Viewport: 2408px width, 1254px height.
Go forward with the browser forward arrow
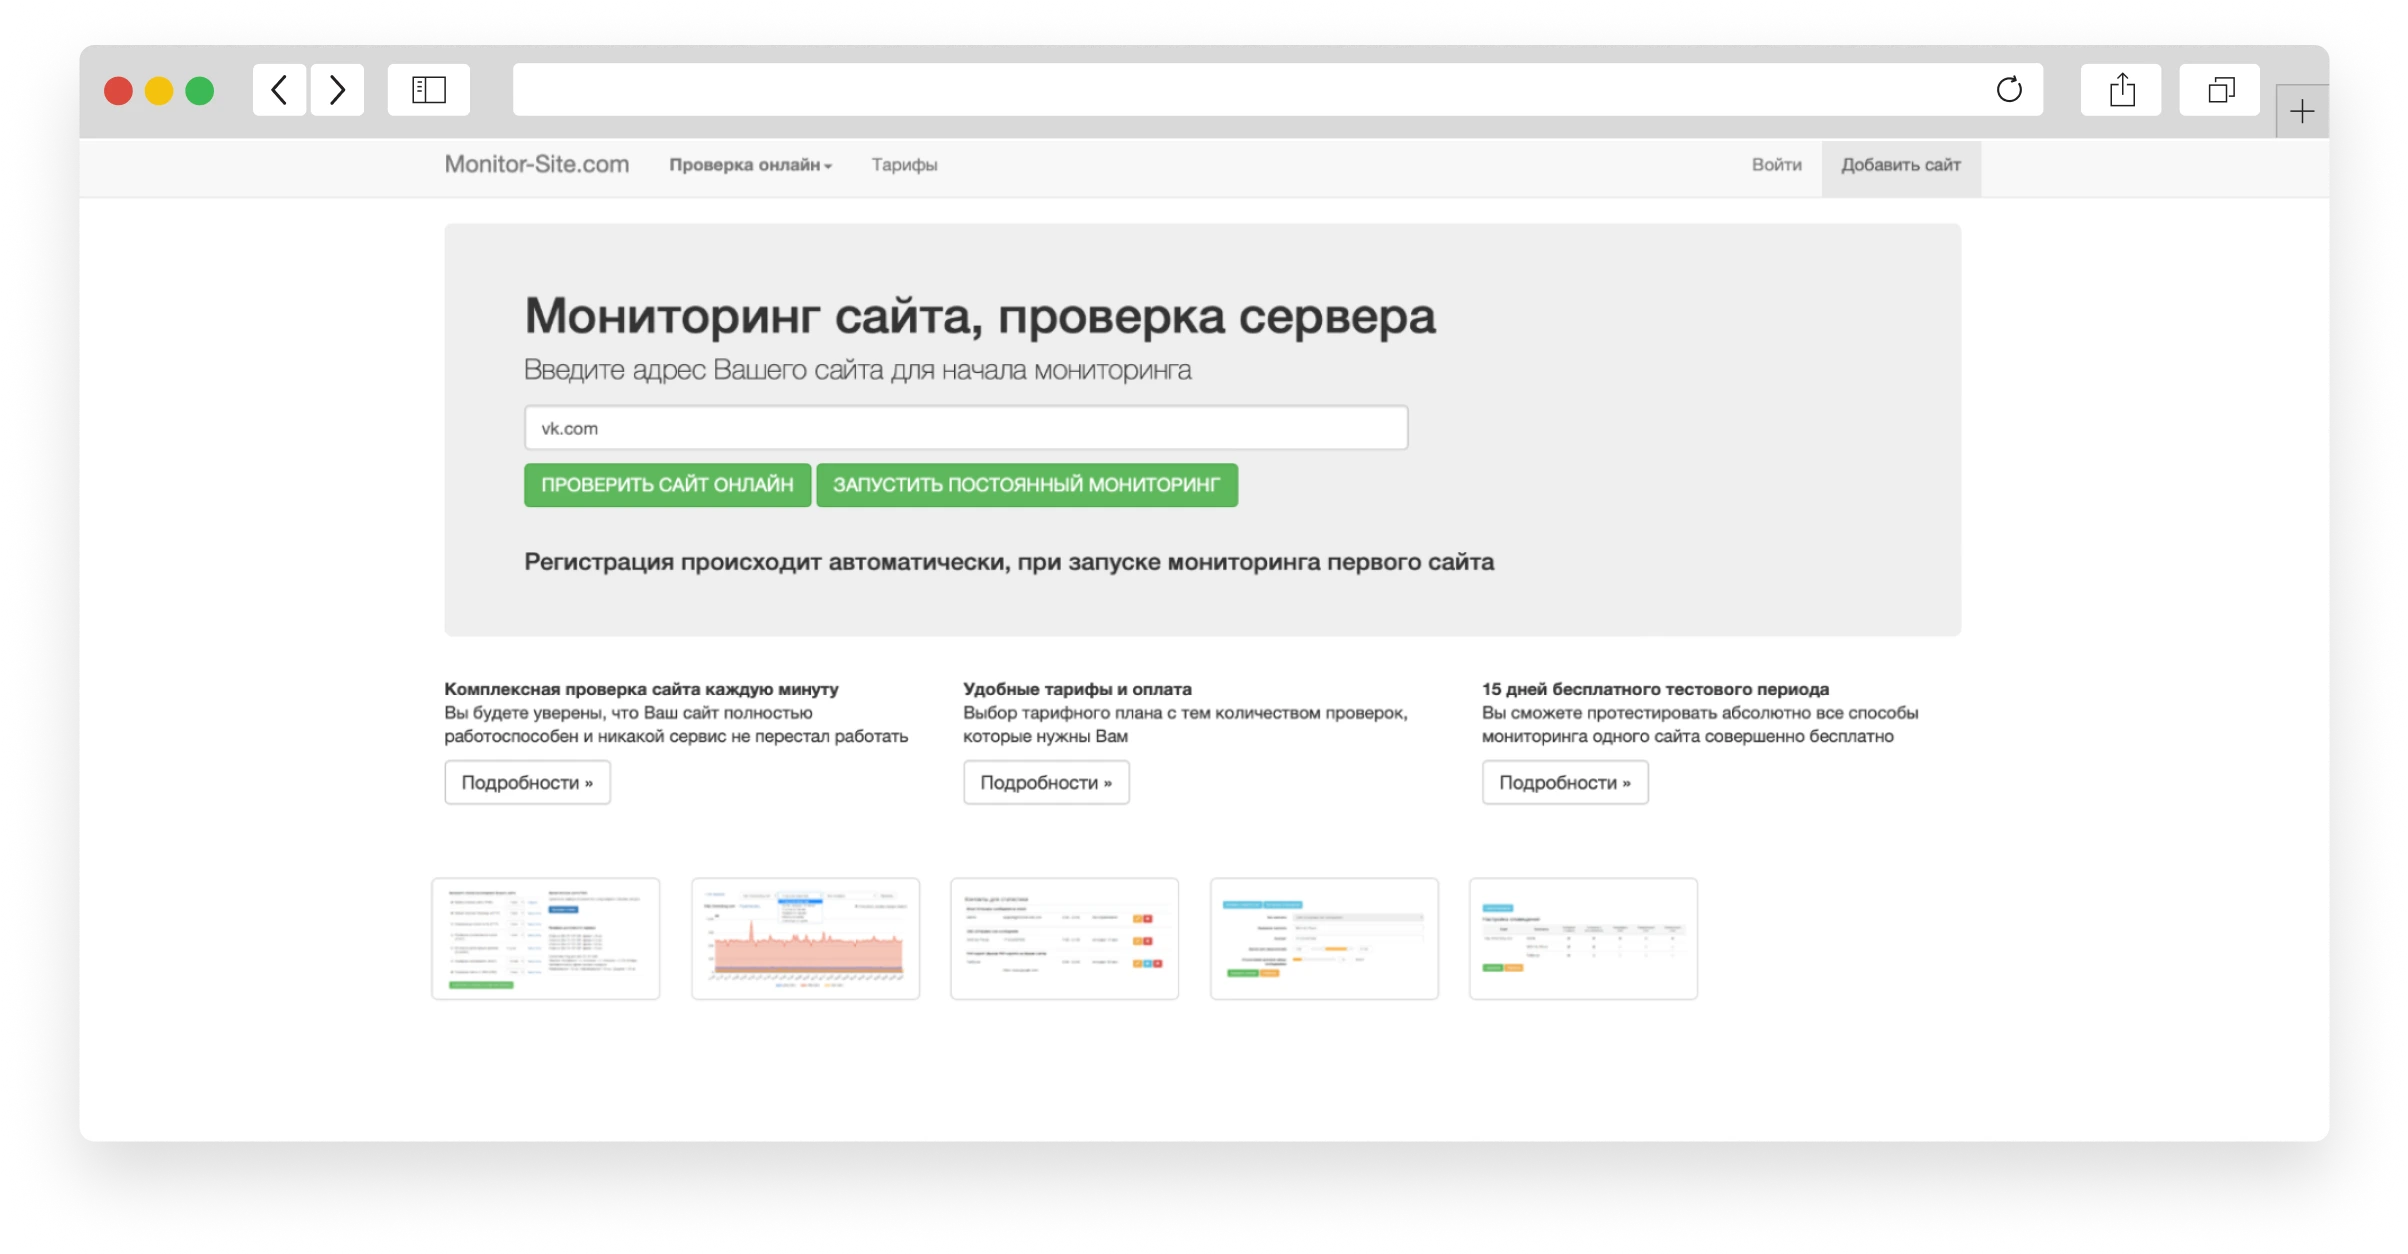click(x=337, y=89)
